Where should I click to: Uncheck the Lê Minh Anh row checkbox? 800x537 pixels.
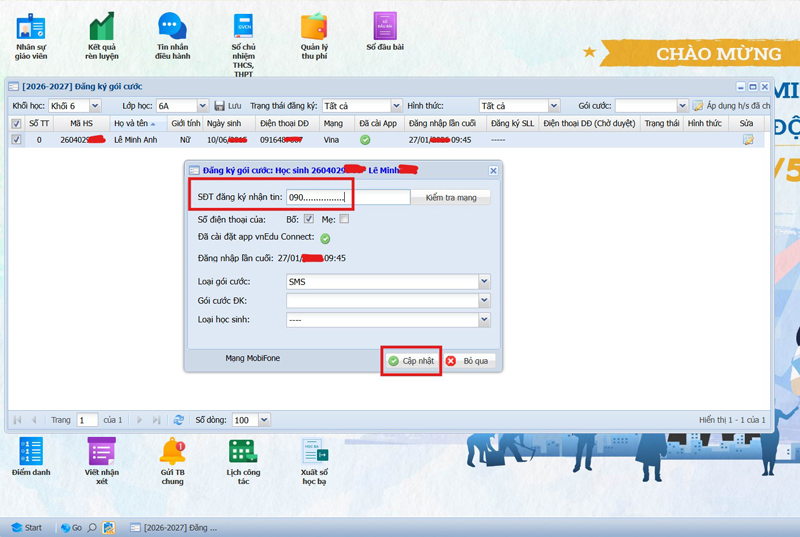16,139
